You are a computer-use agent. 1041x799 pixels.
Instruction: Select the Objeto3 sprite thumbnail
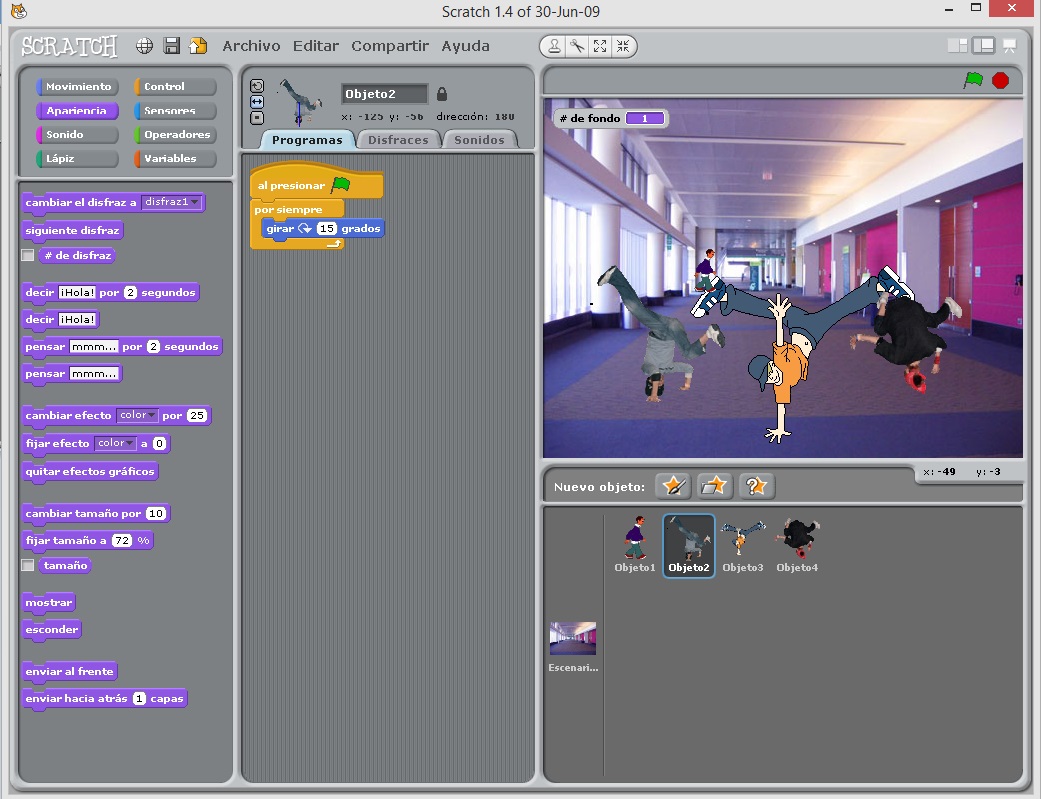click(x=742, y=540)
